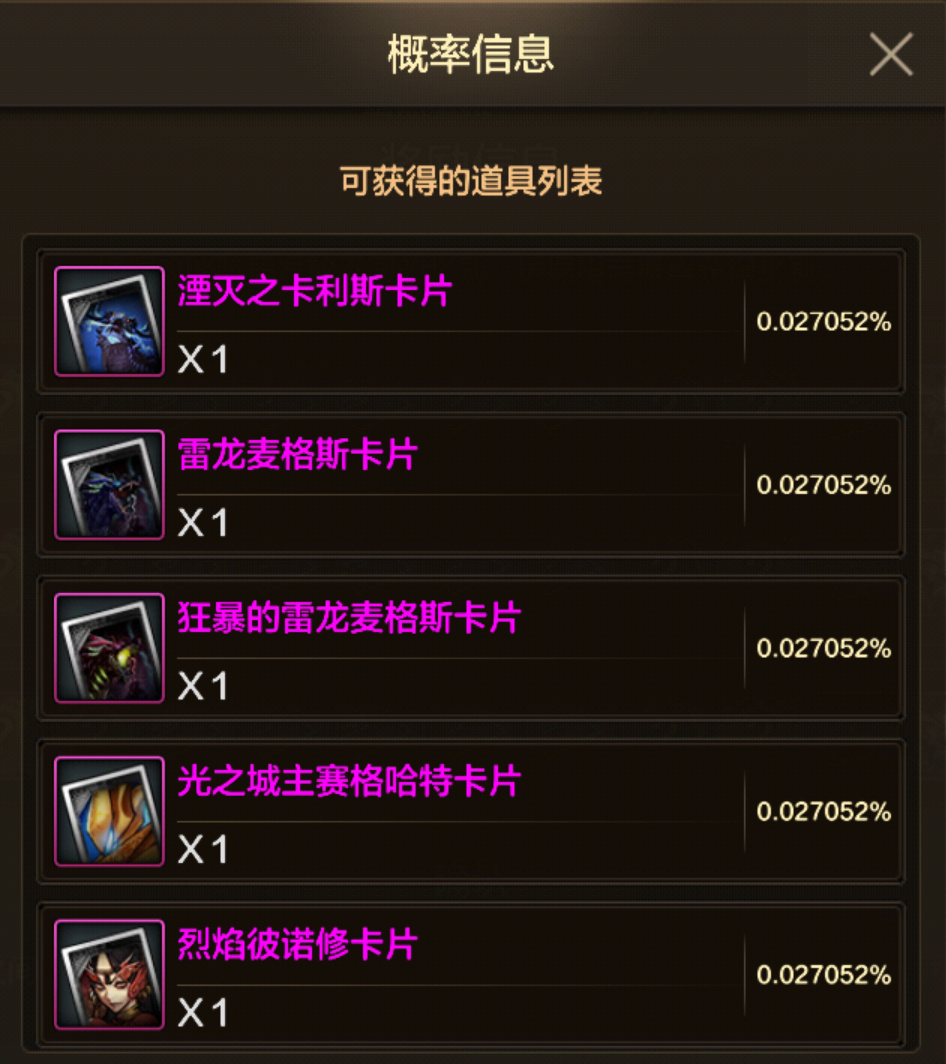This screenshot has height=1064, width=946.
Task: Tap the 湮灭之卡利斯卡片 card icon
Action: (109, 321)
